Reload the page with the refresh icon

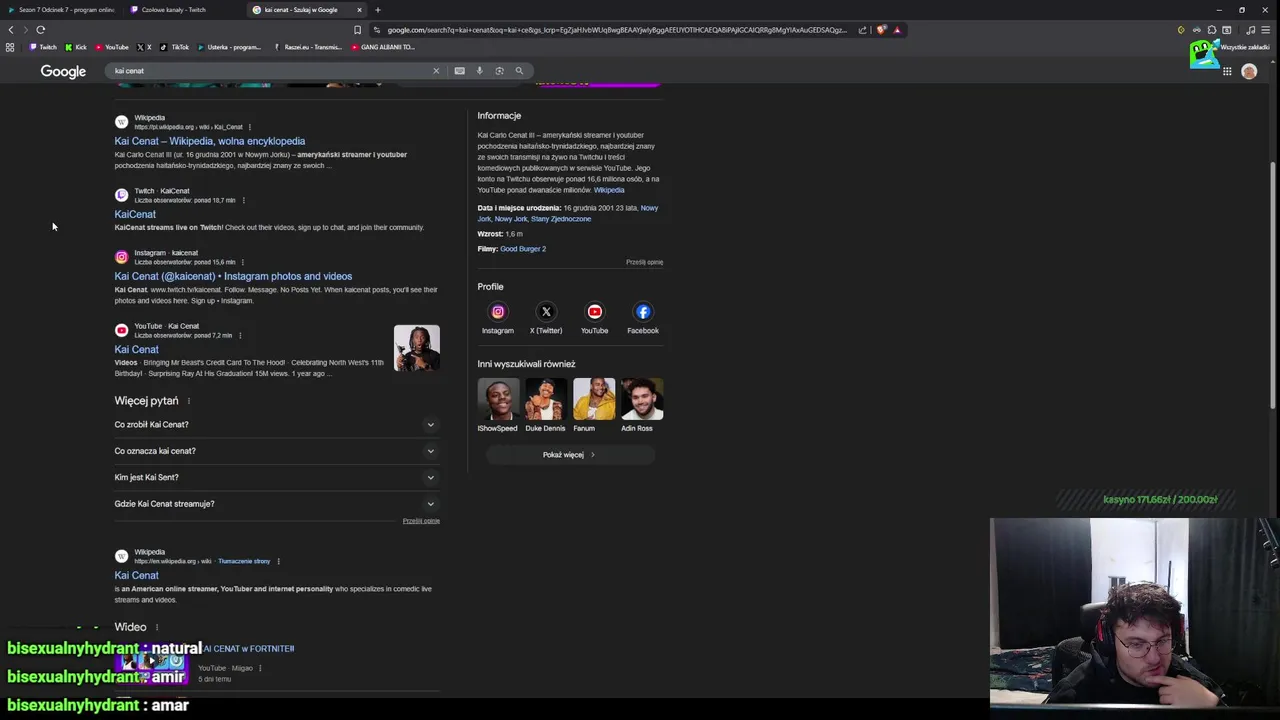(x=40, y=30)
